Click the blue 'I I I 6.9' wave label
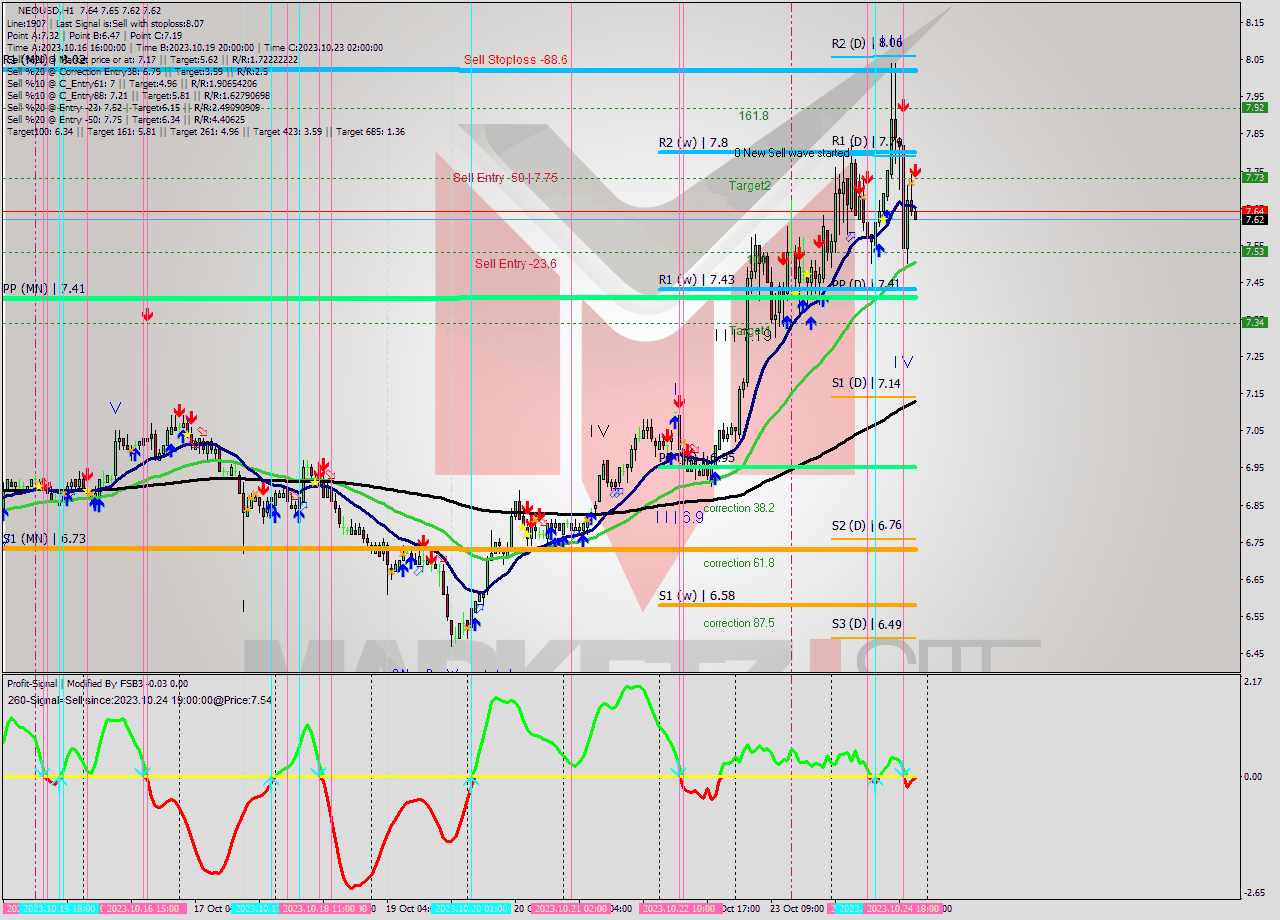This screenshot has width=1280, height=920. point(679,518)
